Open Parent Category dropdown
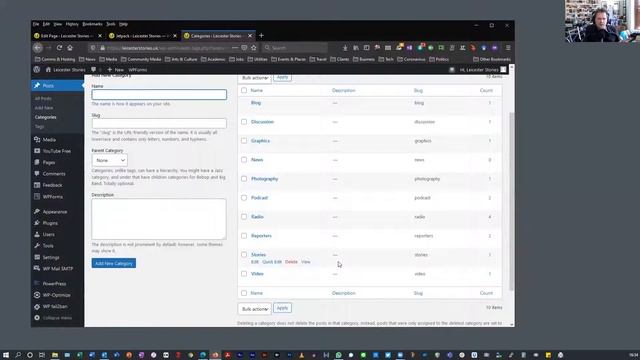This screenshot has width=640, height=360. click(x=109, y=160)
